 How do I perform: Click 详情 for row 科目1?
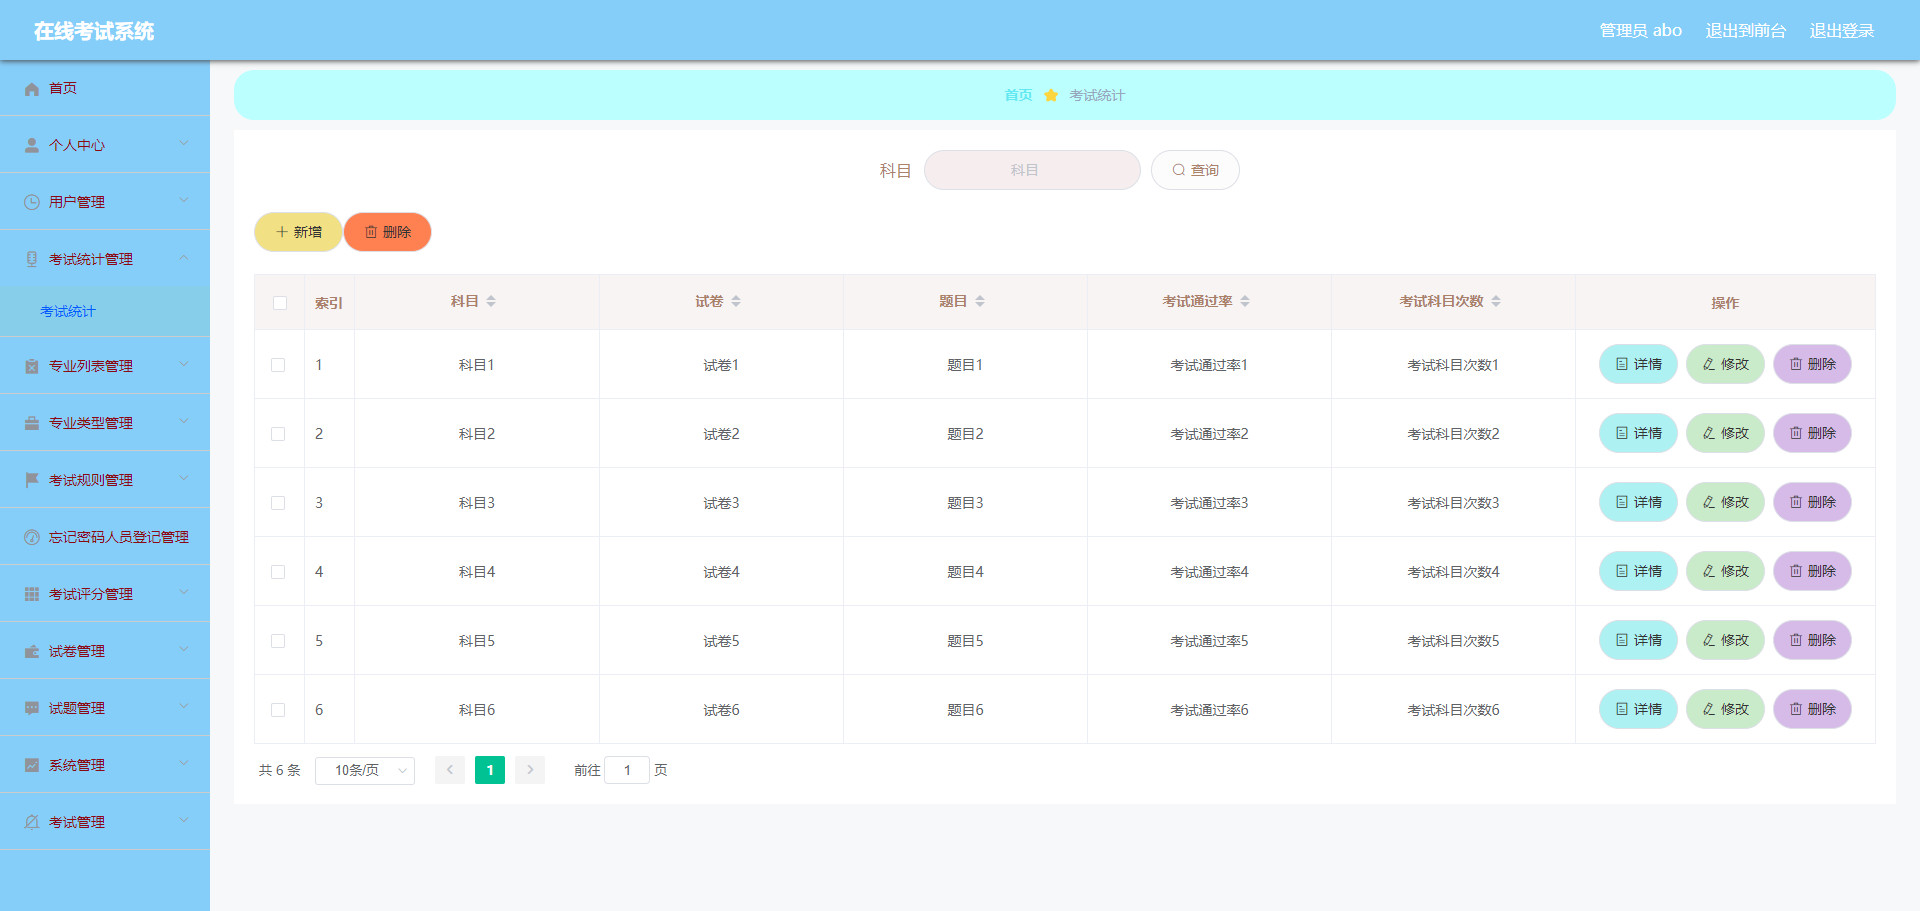(x=1638, y=364)
